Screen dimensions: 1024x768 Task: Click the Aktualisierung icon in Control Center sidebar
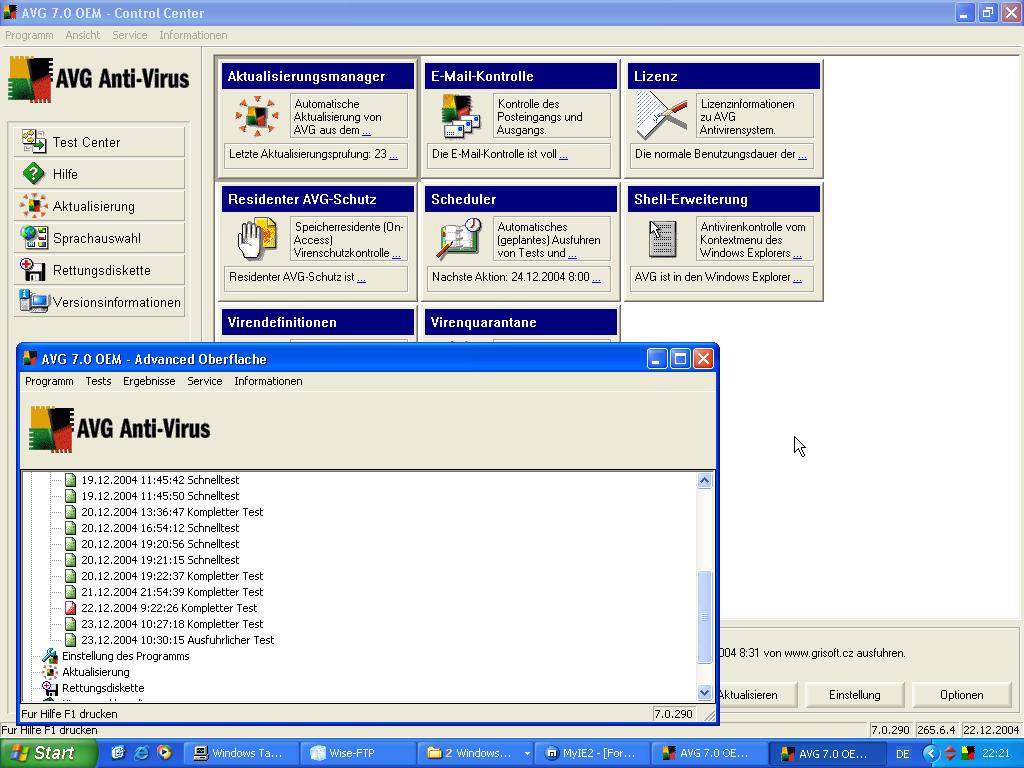pyautogui.click(x=33, y=206)
